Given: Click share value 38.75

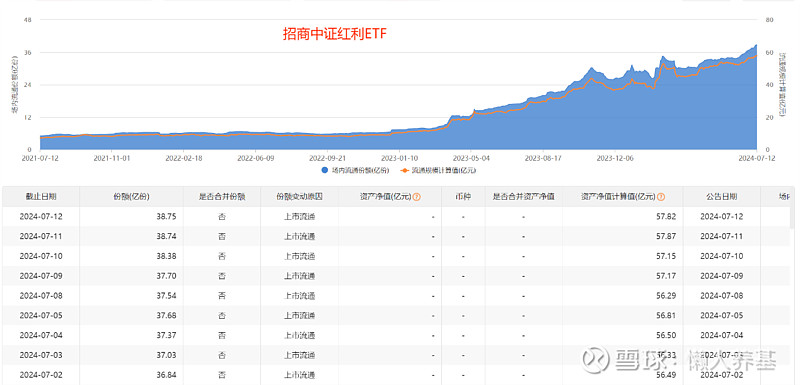Looking at the screenshot, I should pos(167,217).
